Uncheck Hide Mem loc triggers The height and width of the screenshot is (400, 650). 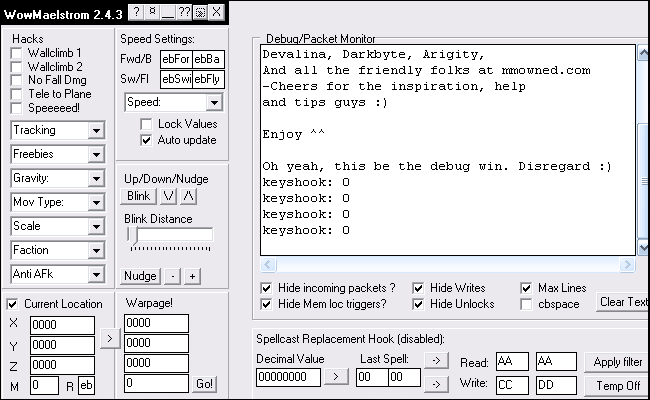[266, 304]
